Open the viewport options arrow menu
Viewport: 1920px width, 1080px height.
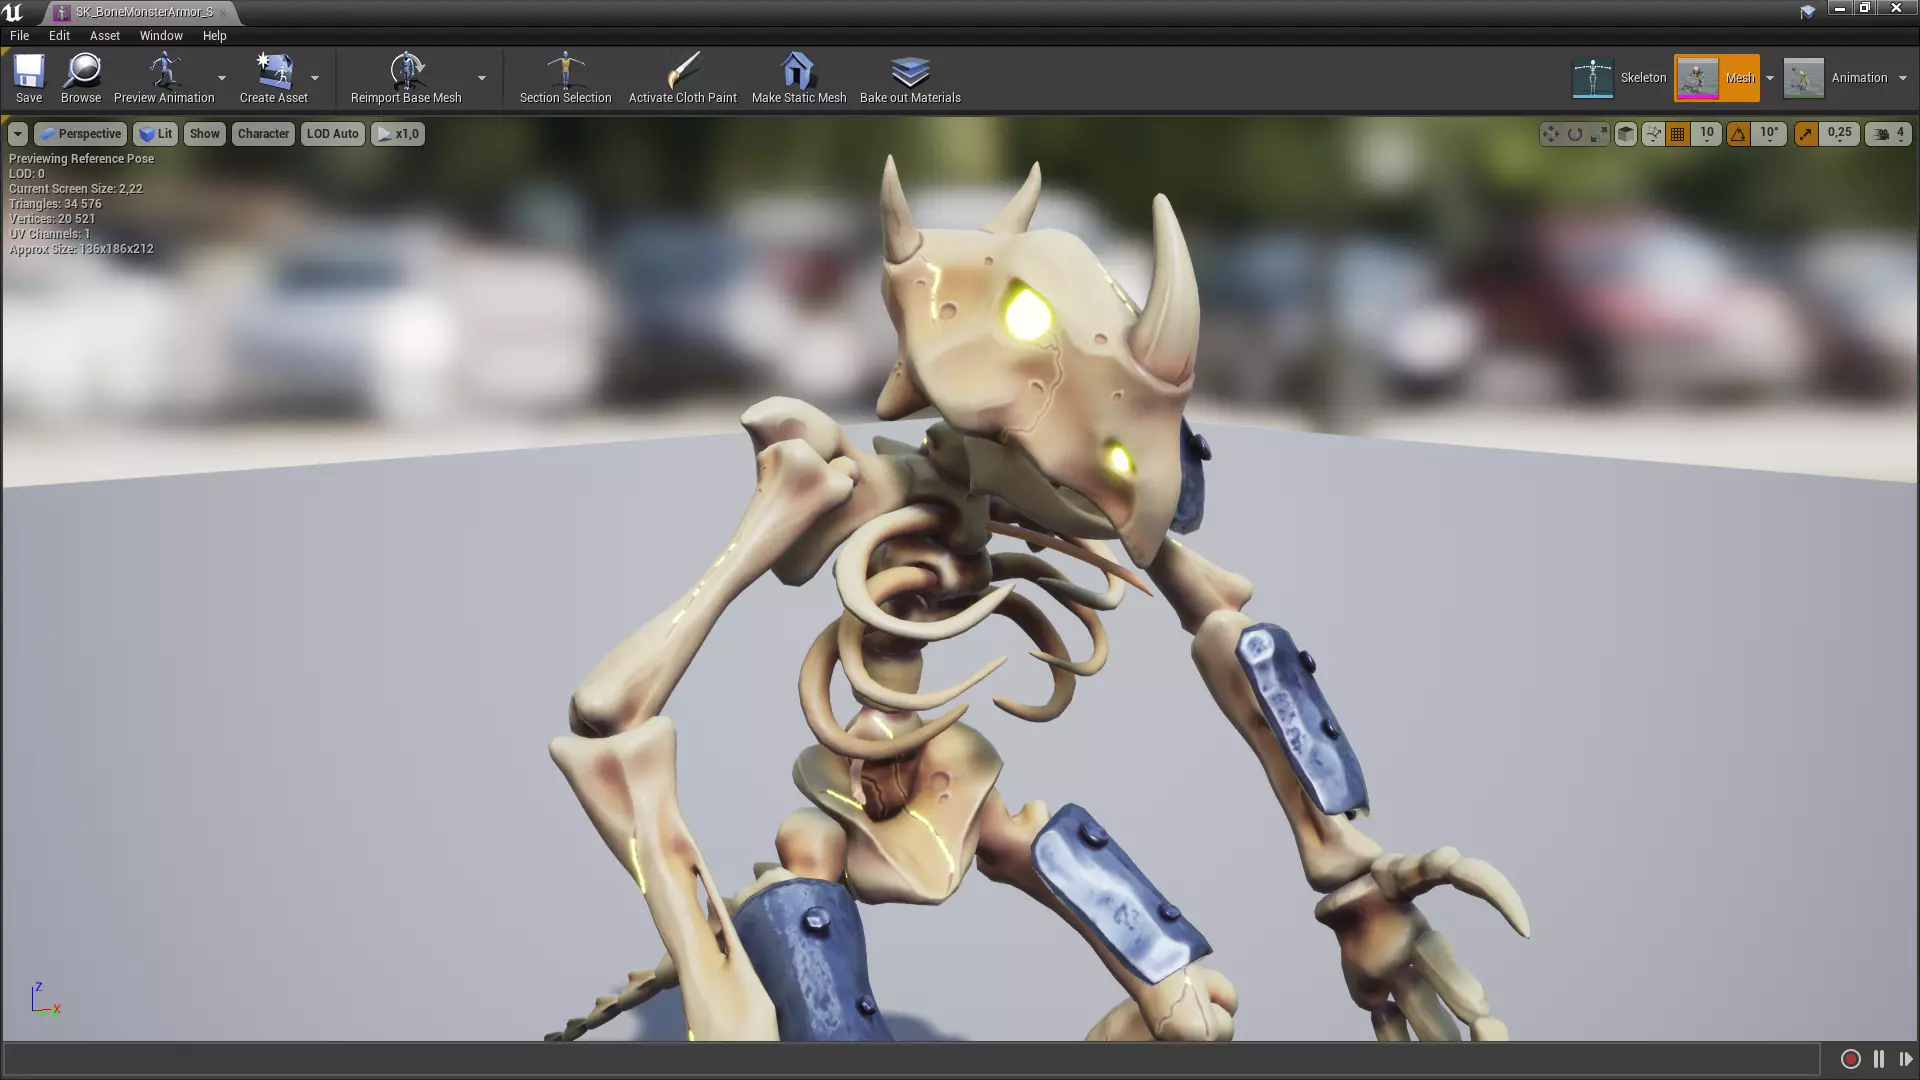click(18, 134)
